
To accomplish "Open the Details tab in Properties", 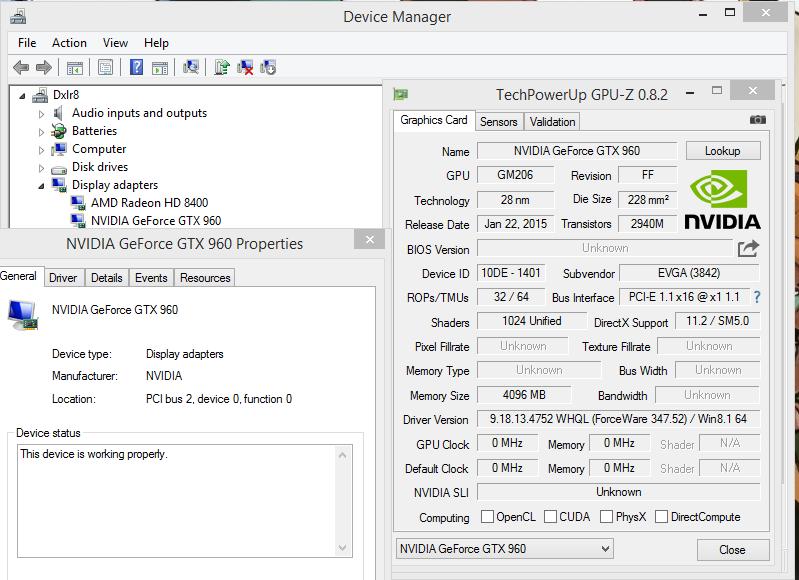I will [x=106, y=278].
